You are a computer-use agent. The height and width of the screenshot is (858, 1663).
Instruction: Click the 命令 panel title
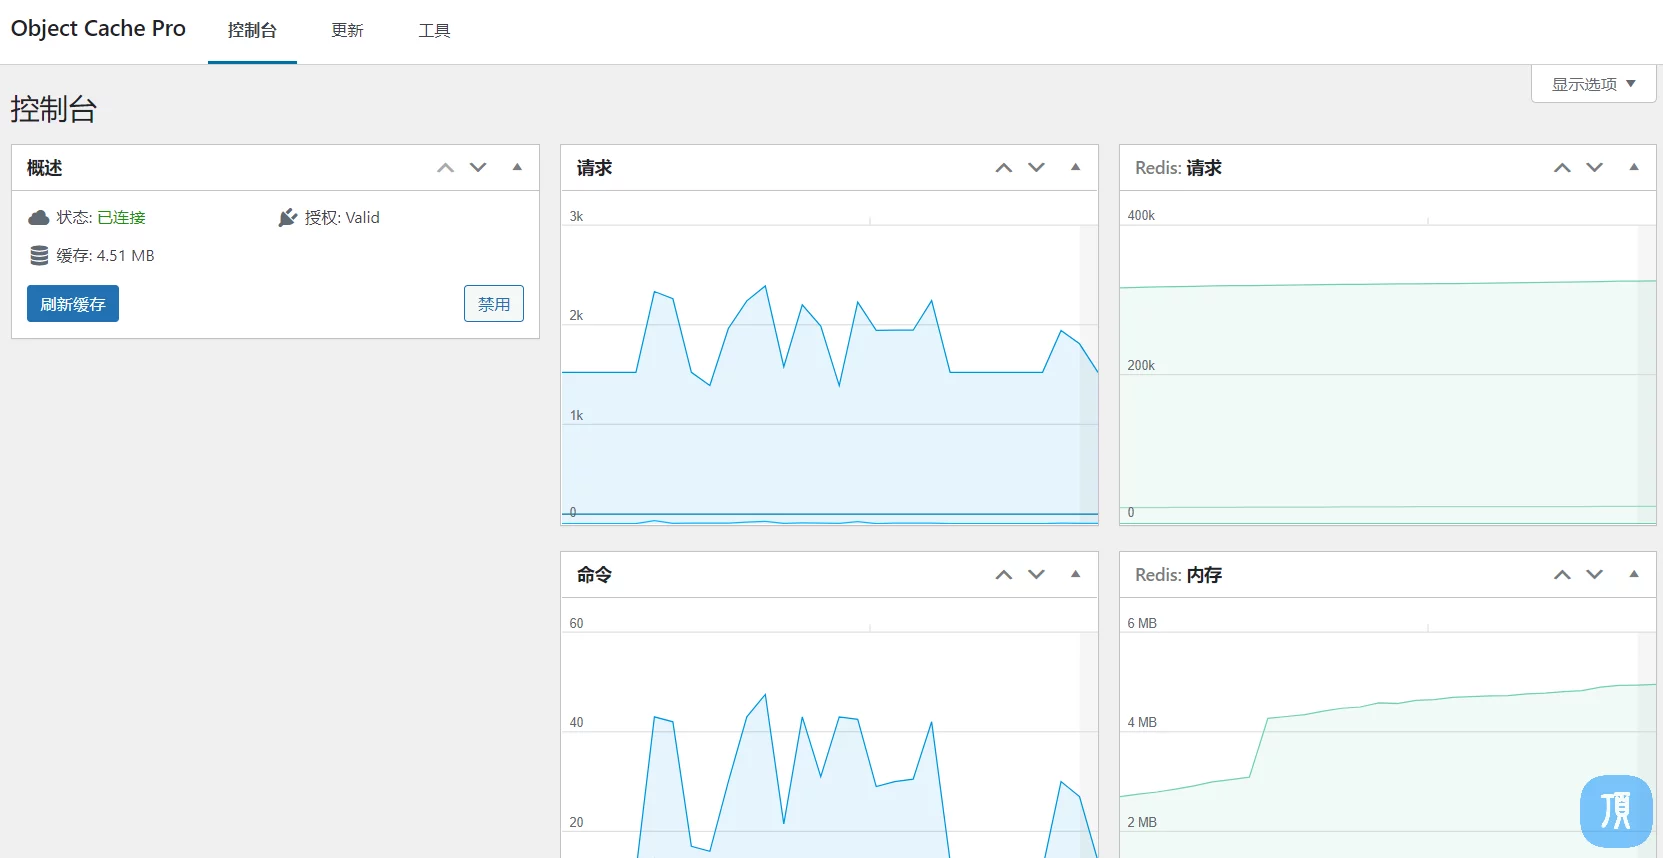pyautogui.click(x=594, y=575)
